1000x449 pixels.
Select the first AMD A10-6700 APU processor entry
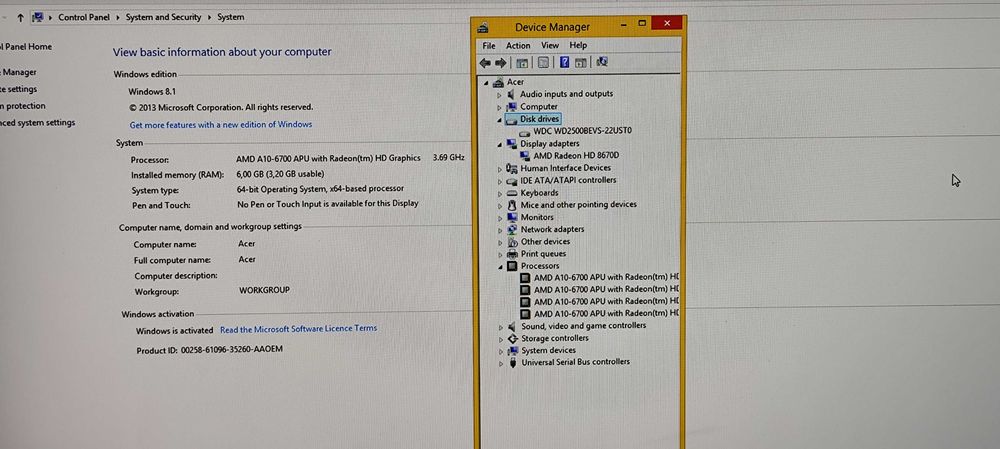tap(607, 277)
